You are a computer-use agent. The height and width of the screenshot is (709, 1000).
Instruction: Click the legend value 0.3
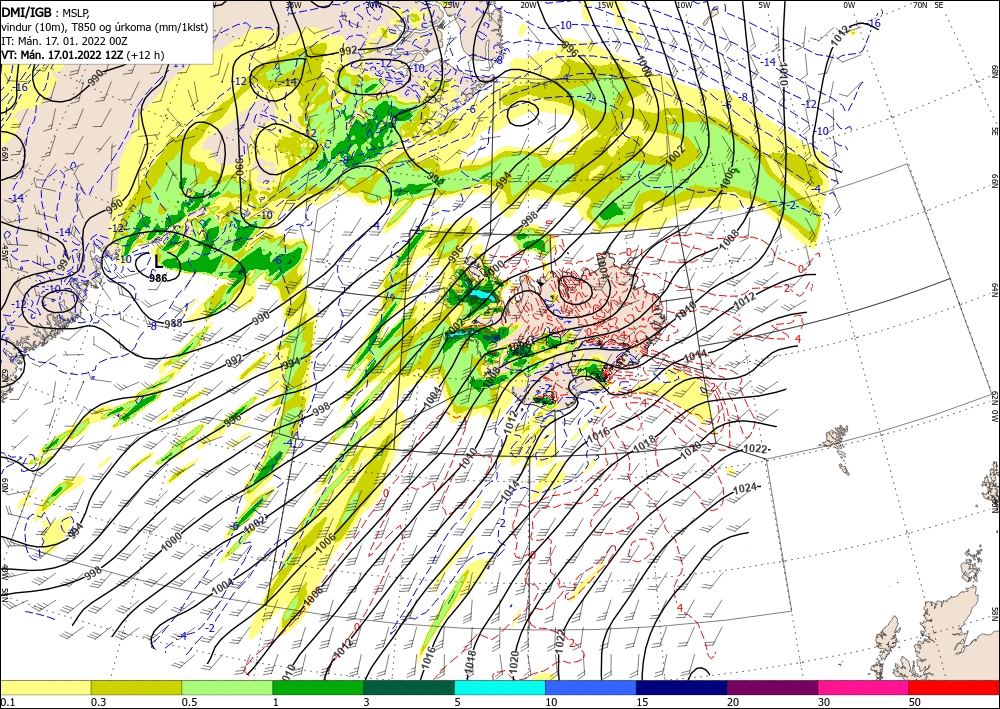pyautogui.click(x=98, y=702)
